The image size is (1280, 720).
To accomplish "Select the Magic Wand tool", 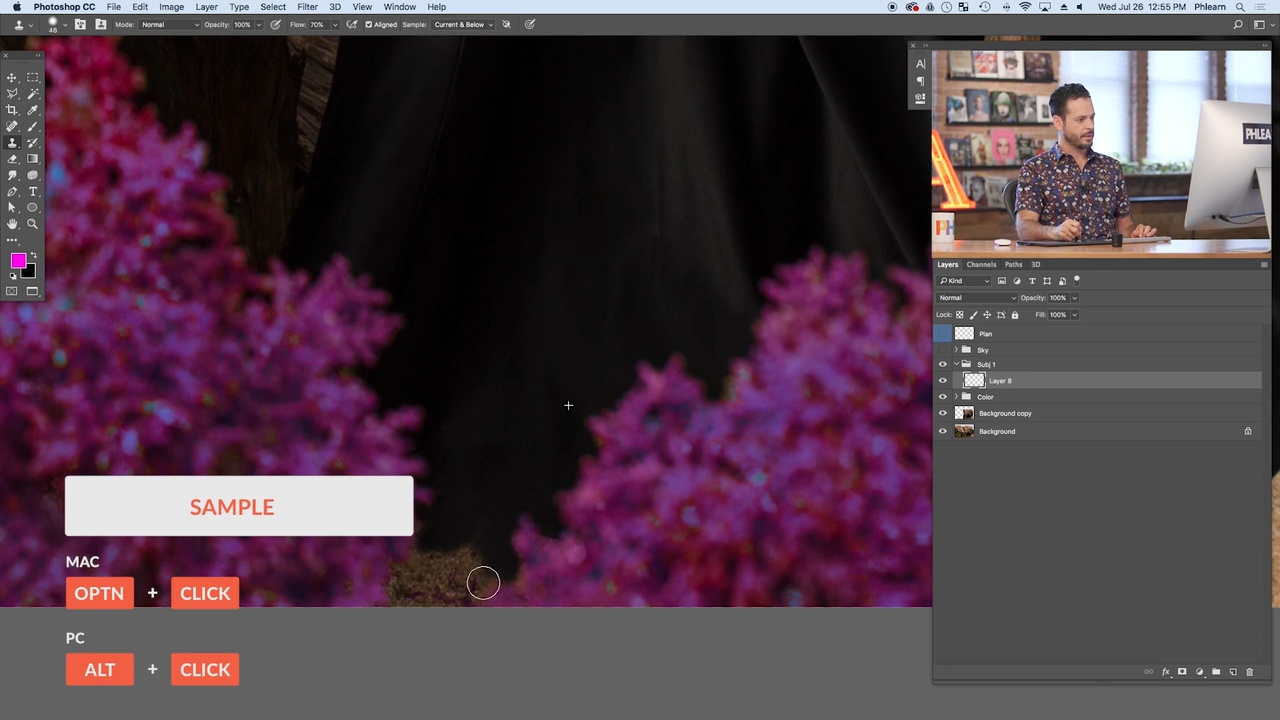I will [x=32, y=94].
